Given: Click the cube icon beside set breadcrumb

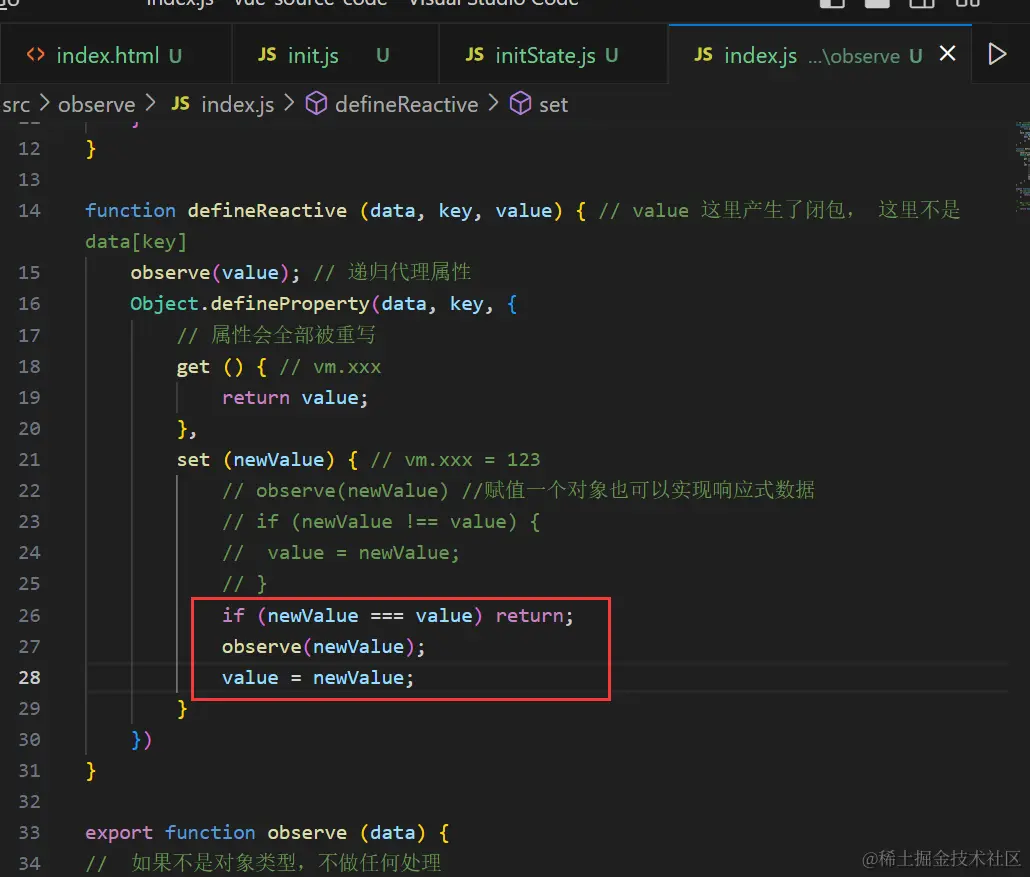Looking at the screenshot, I should [x=520, y=104].
